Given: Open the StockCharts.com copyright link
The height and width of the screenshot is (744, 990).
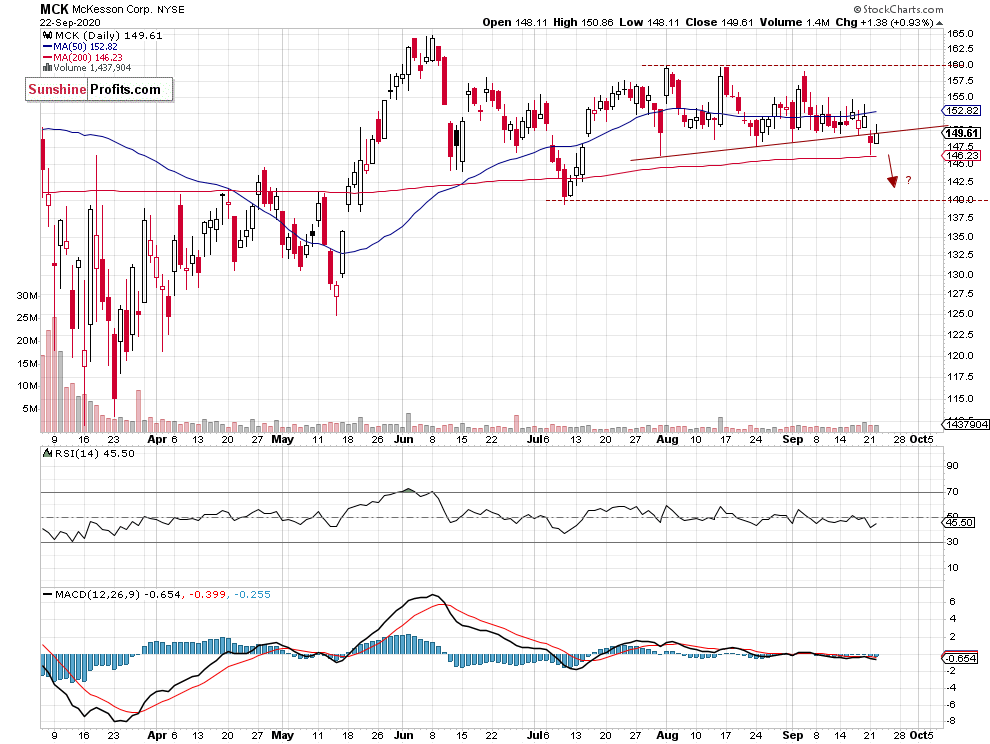Looking at the screenshot, I should tap(898, 9).
